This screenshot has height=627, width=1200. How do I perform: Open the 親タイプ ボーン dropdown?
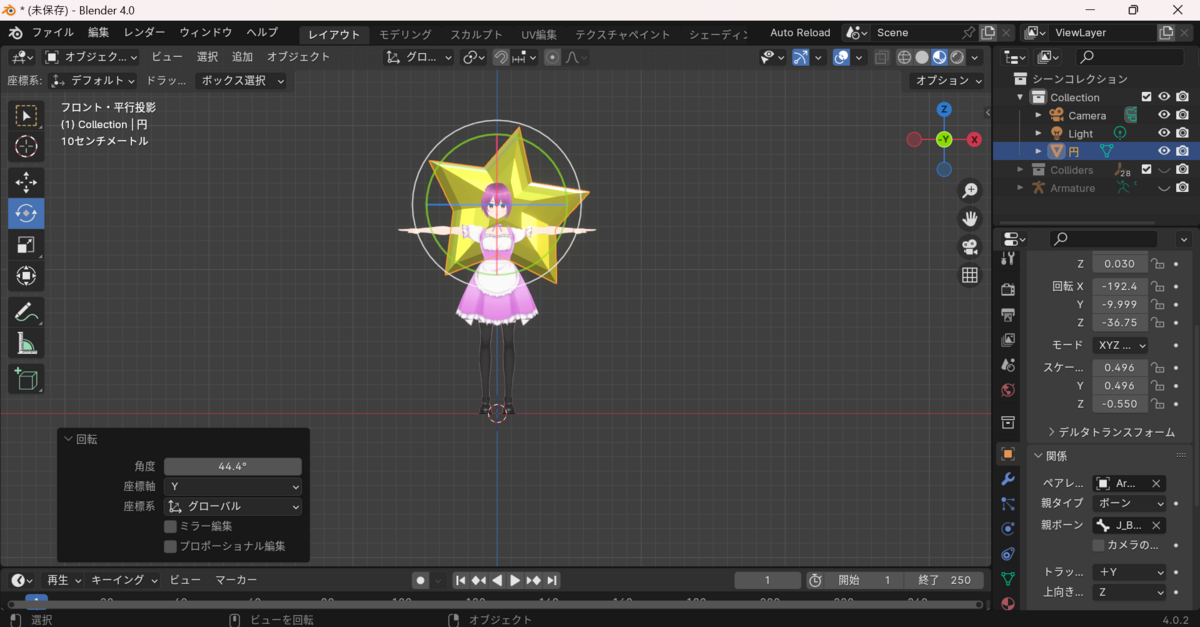click(1129, 503)
